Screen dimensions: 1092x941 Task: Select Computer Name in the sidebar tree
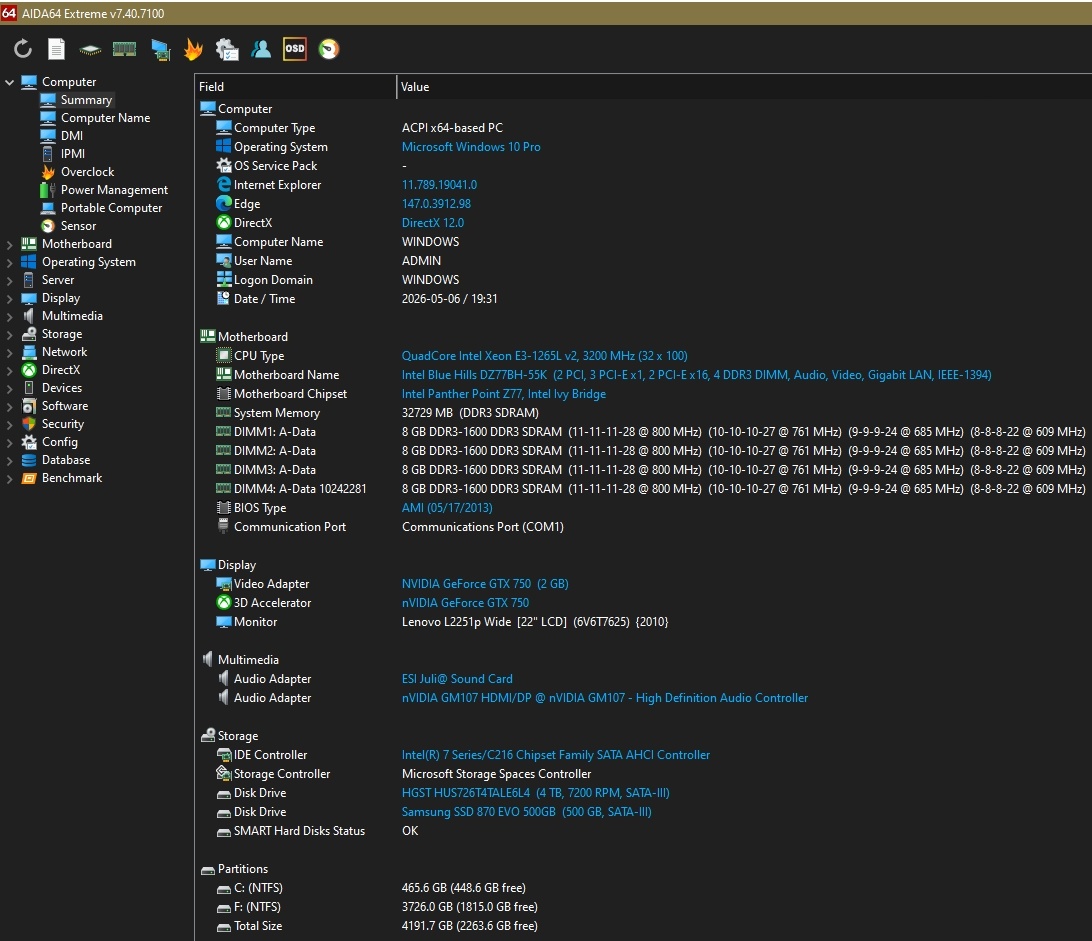click(105, 118)
